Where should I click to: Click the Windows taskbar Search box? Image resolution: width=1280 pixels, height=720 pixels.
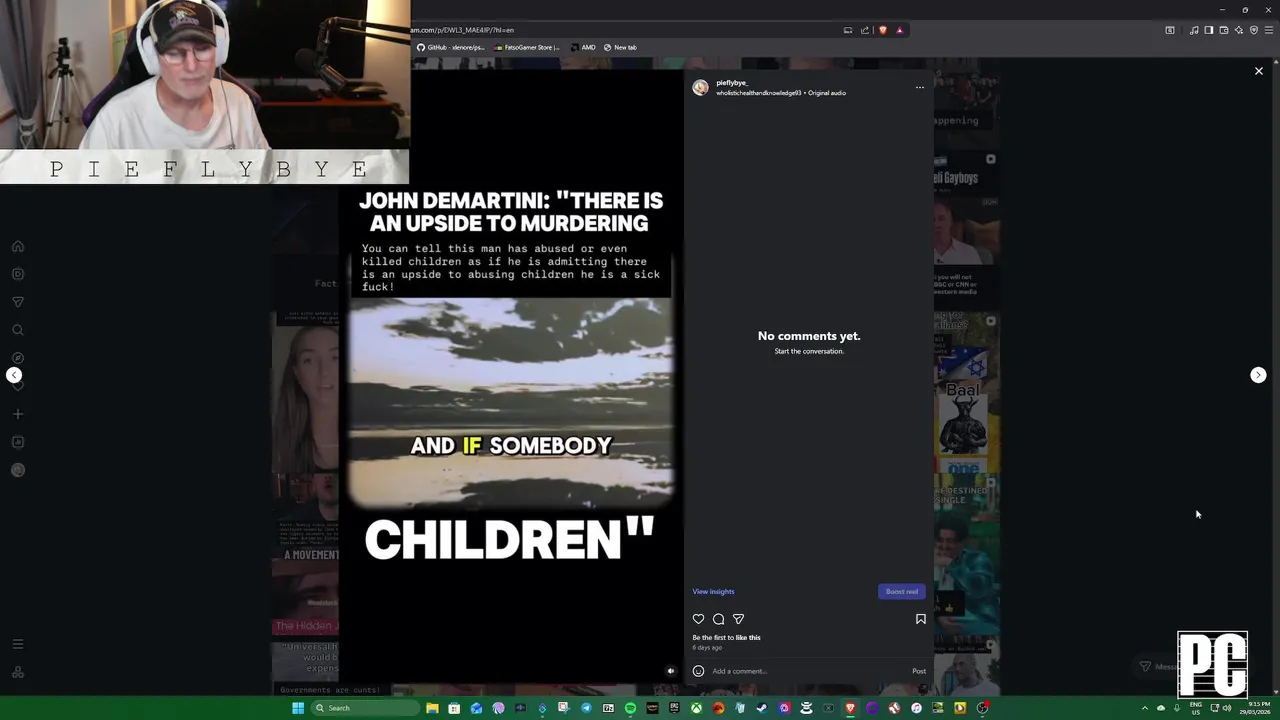click(x=365, y=708)
